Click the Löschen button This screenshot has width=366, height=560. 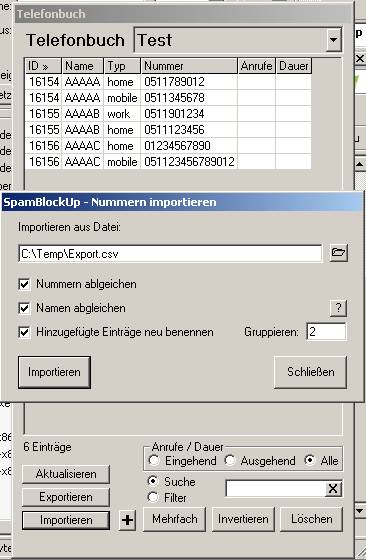coord(311,519)
